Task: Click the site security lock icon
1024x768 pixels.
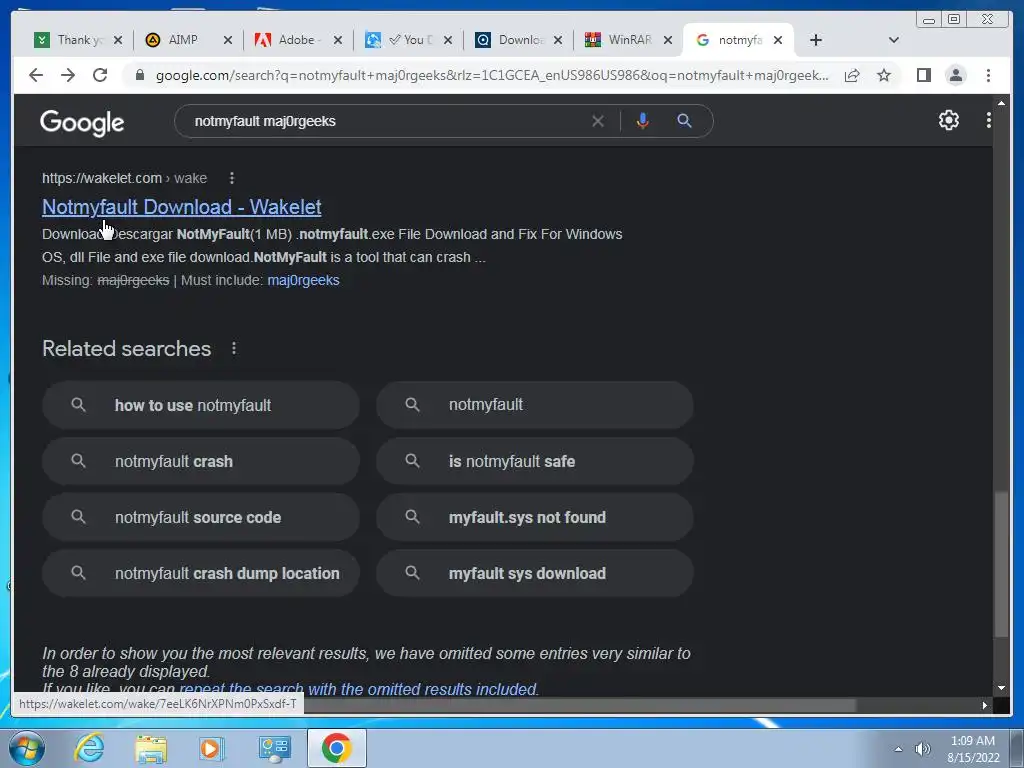Action: 139,76
